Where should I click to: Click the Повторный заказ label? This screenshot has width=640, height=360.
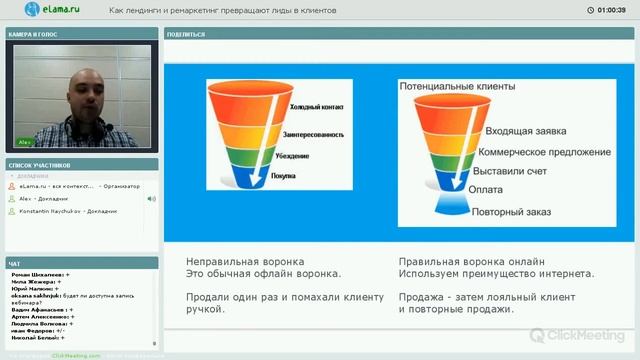tap(511, 212)
